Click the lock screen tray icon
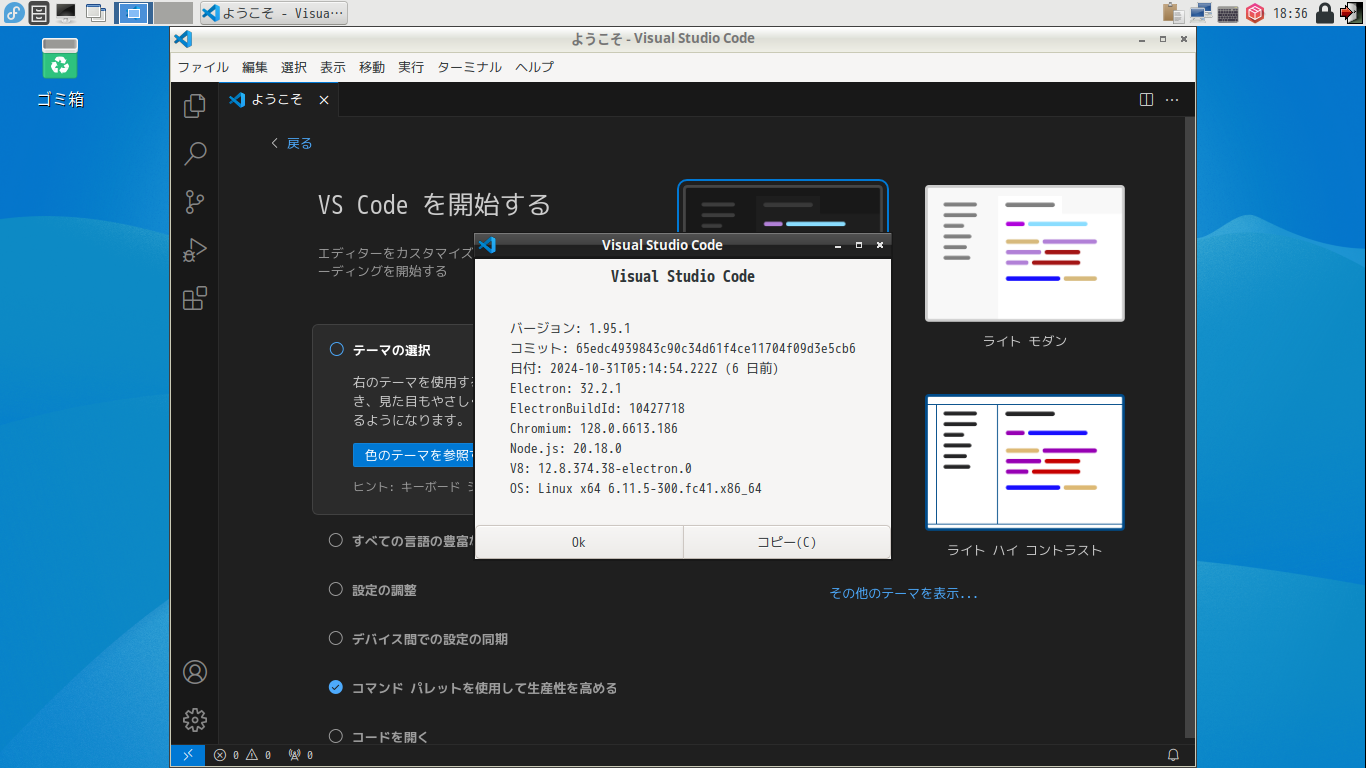The width and height of the screenshot is (1366, 768). tap(1324, 13)
